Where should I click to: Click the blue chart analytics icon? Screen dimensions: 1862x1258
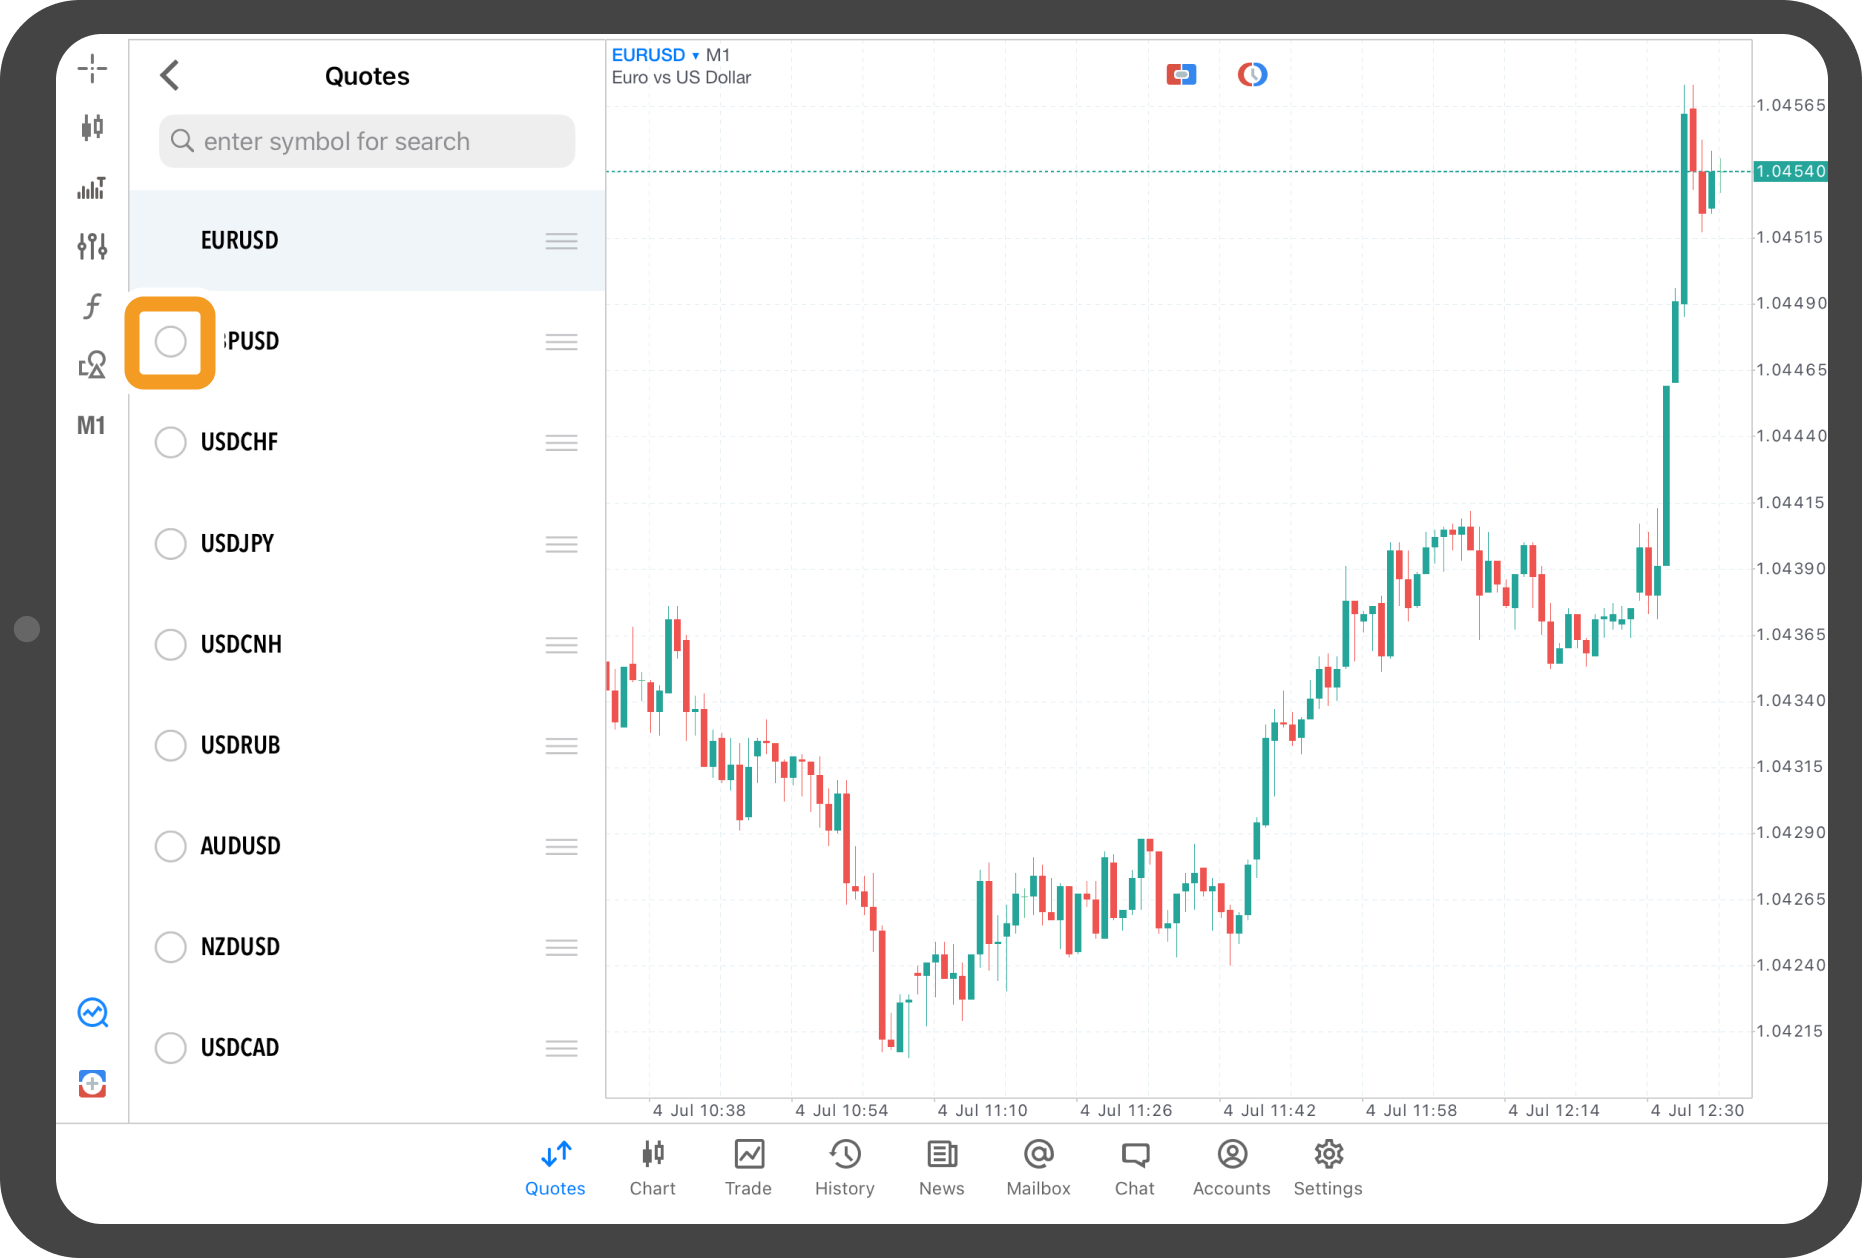[x=92, y=1013]
